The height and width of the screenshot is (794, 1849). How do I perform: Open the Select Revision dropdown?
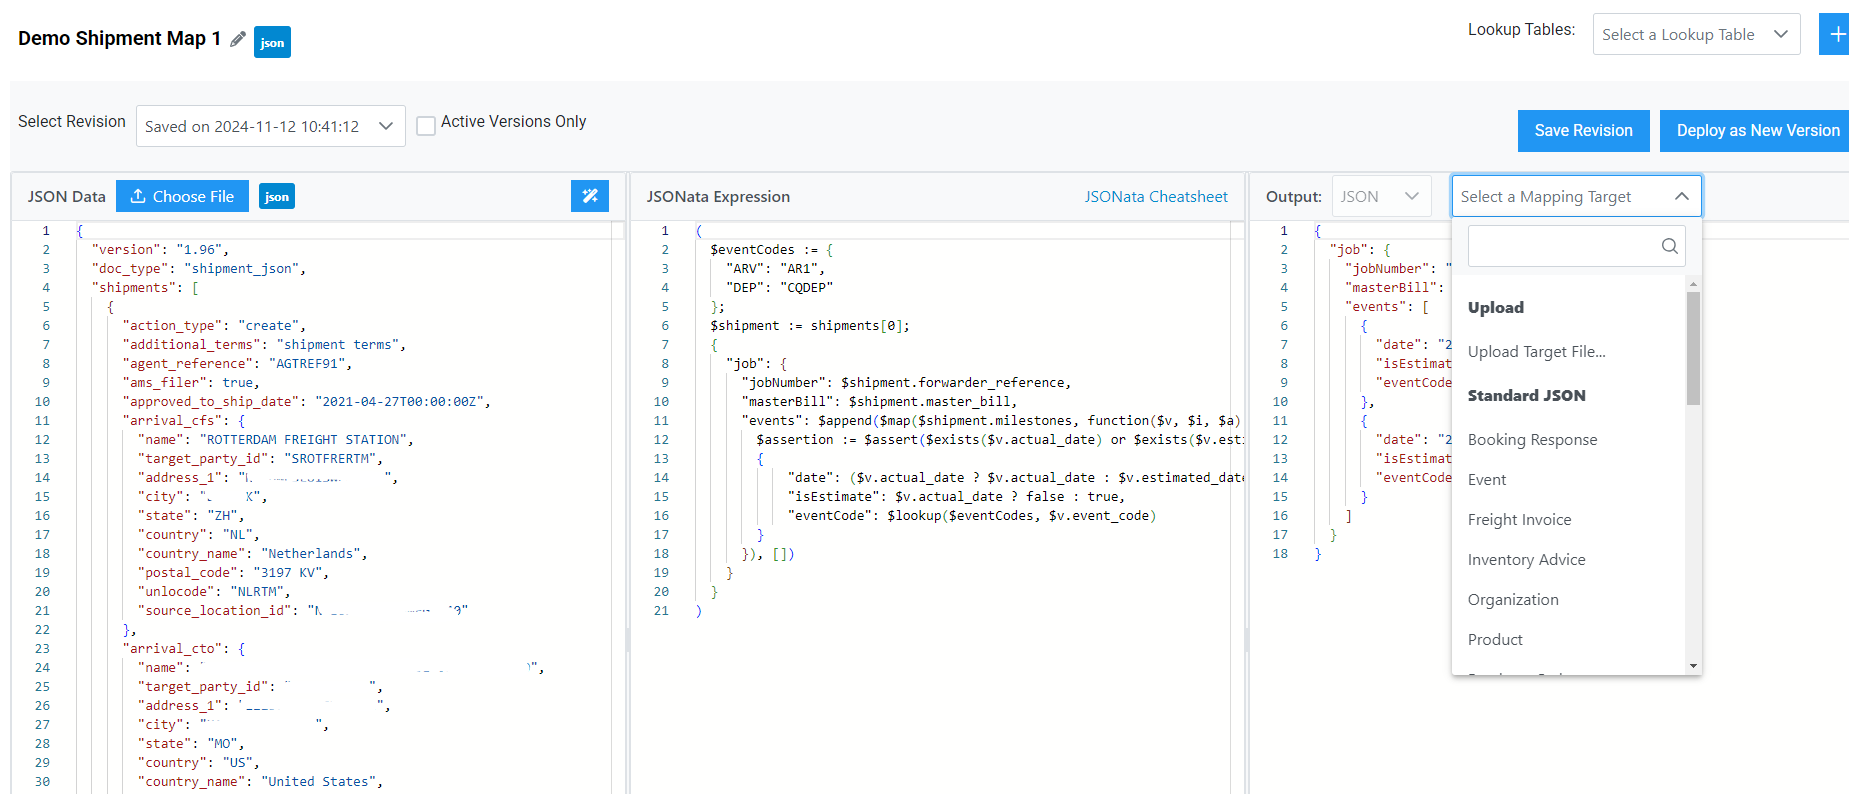coord(271,126)
